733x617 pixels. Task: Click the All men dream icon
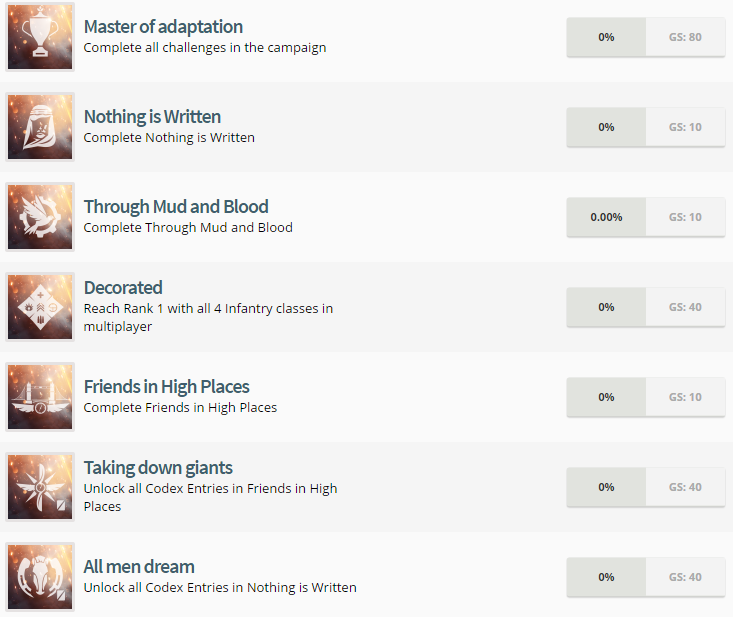40,577
